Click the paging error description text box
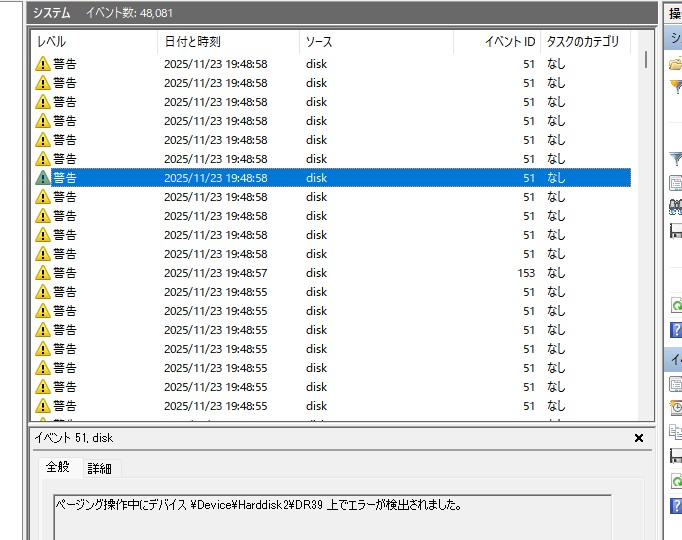The width and height of the screenshot is (682, 540). [330, 516]
